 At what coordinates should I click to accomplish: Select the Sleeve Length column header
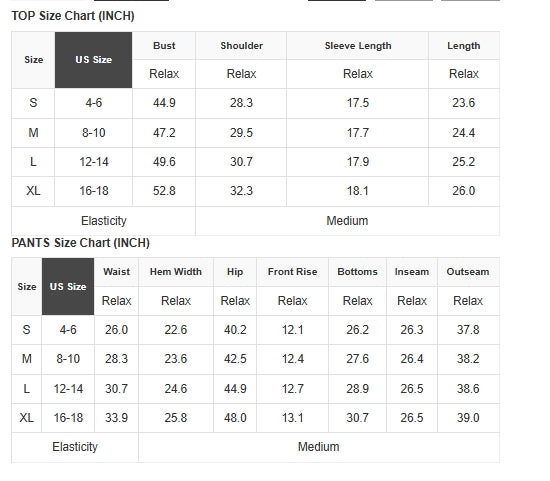pyautogui.click(x=358, y=46)
